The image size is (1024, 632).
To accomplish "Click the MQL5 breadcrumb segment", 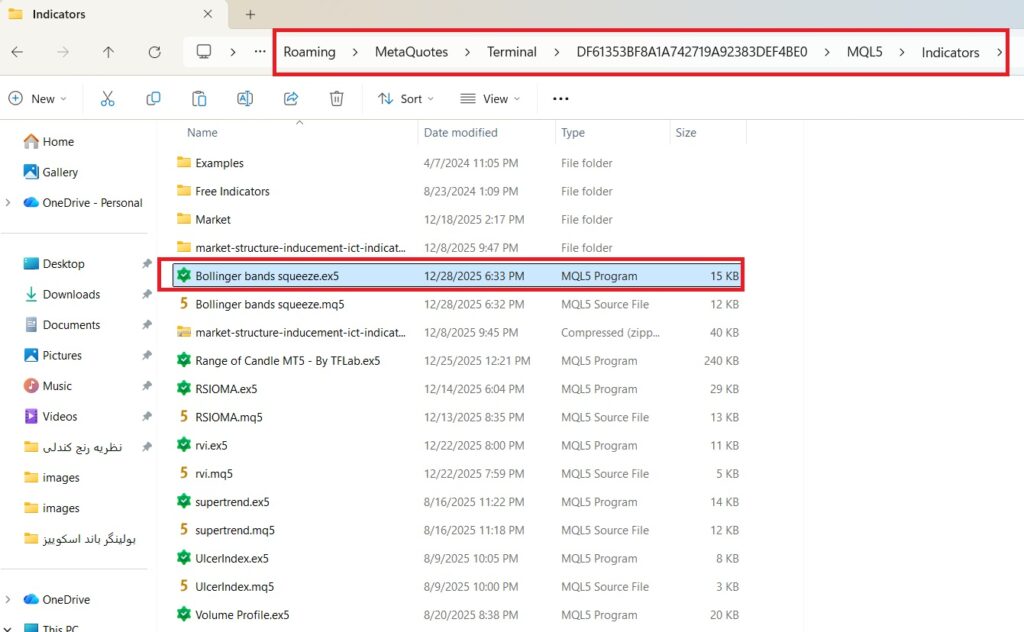I will pyautogui.click(x=864, y=52).
